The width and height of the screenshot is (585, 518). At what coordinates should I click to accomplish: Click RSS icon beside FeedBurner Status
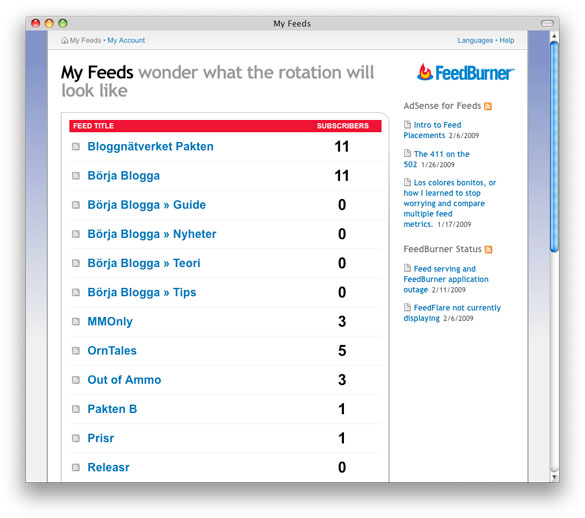tap(488, 249)
